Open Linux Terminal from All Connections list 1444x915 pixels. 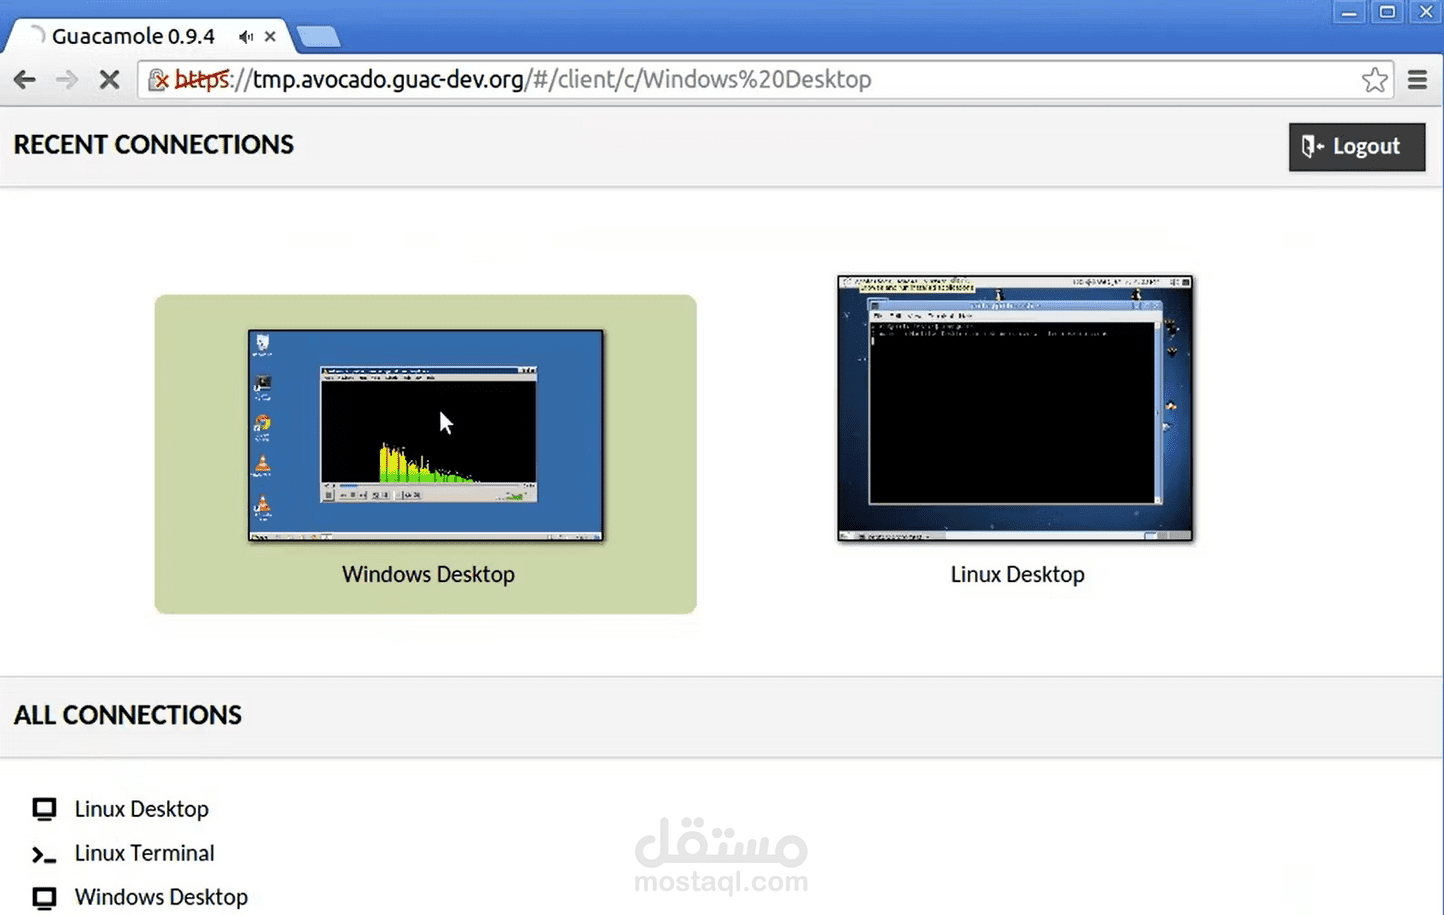pos(144,853)
